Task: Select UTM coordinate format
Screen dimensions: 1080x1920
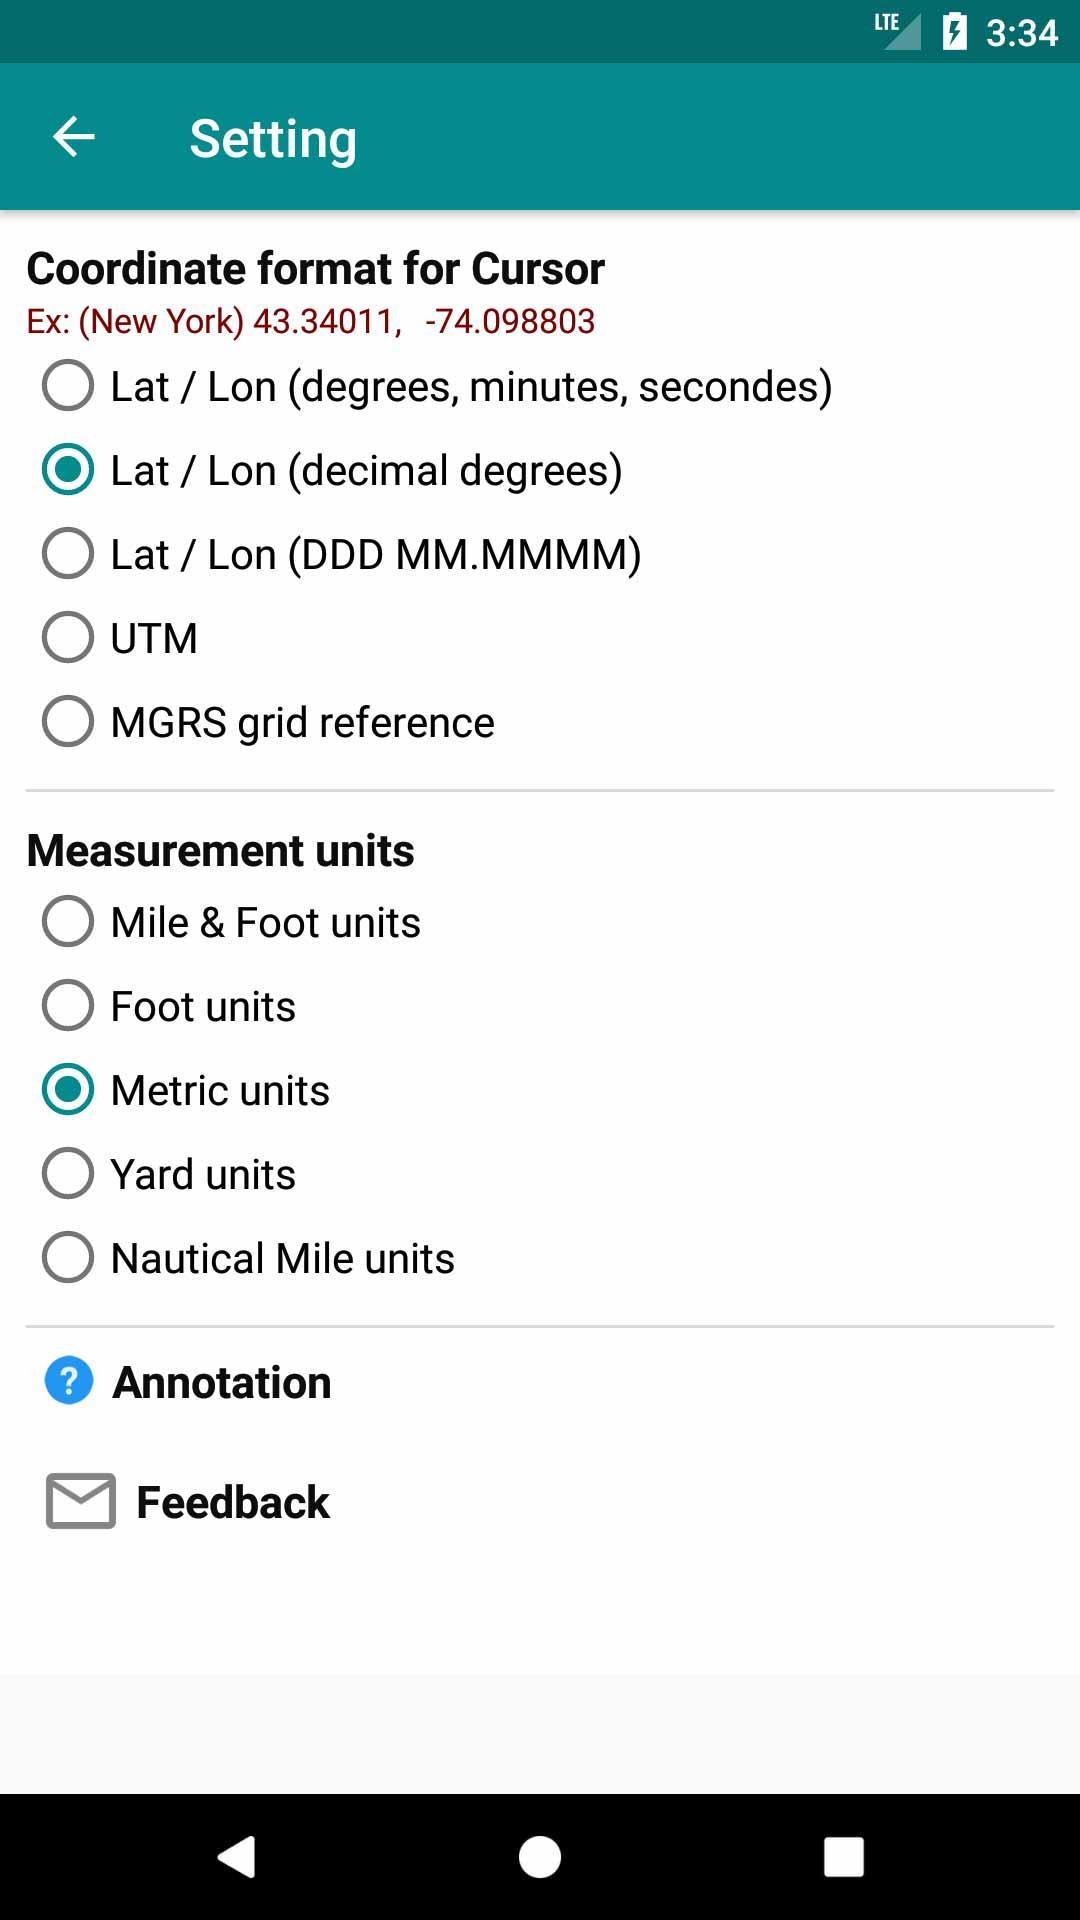Action: pyautogui.click(x=68, y=638)
